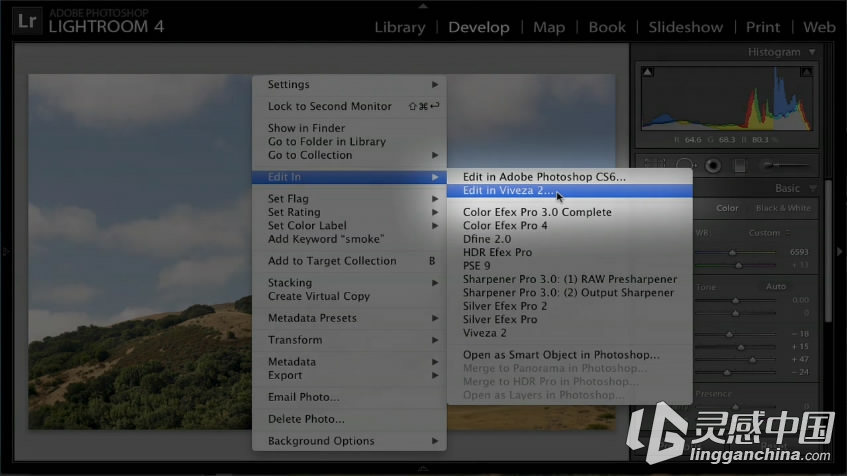Expand the Stacking submenu
847x476 pixels.
tap(349, 283)
